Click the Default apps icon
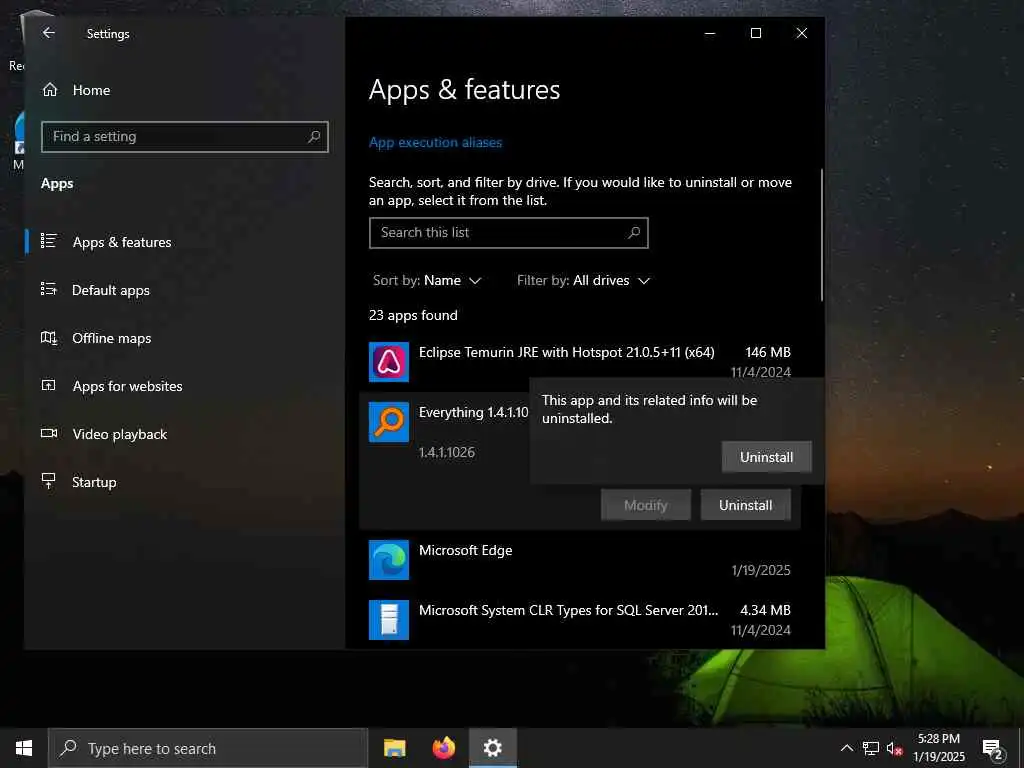The image size is (1024, 768). [49, 289]
